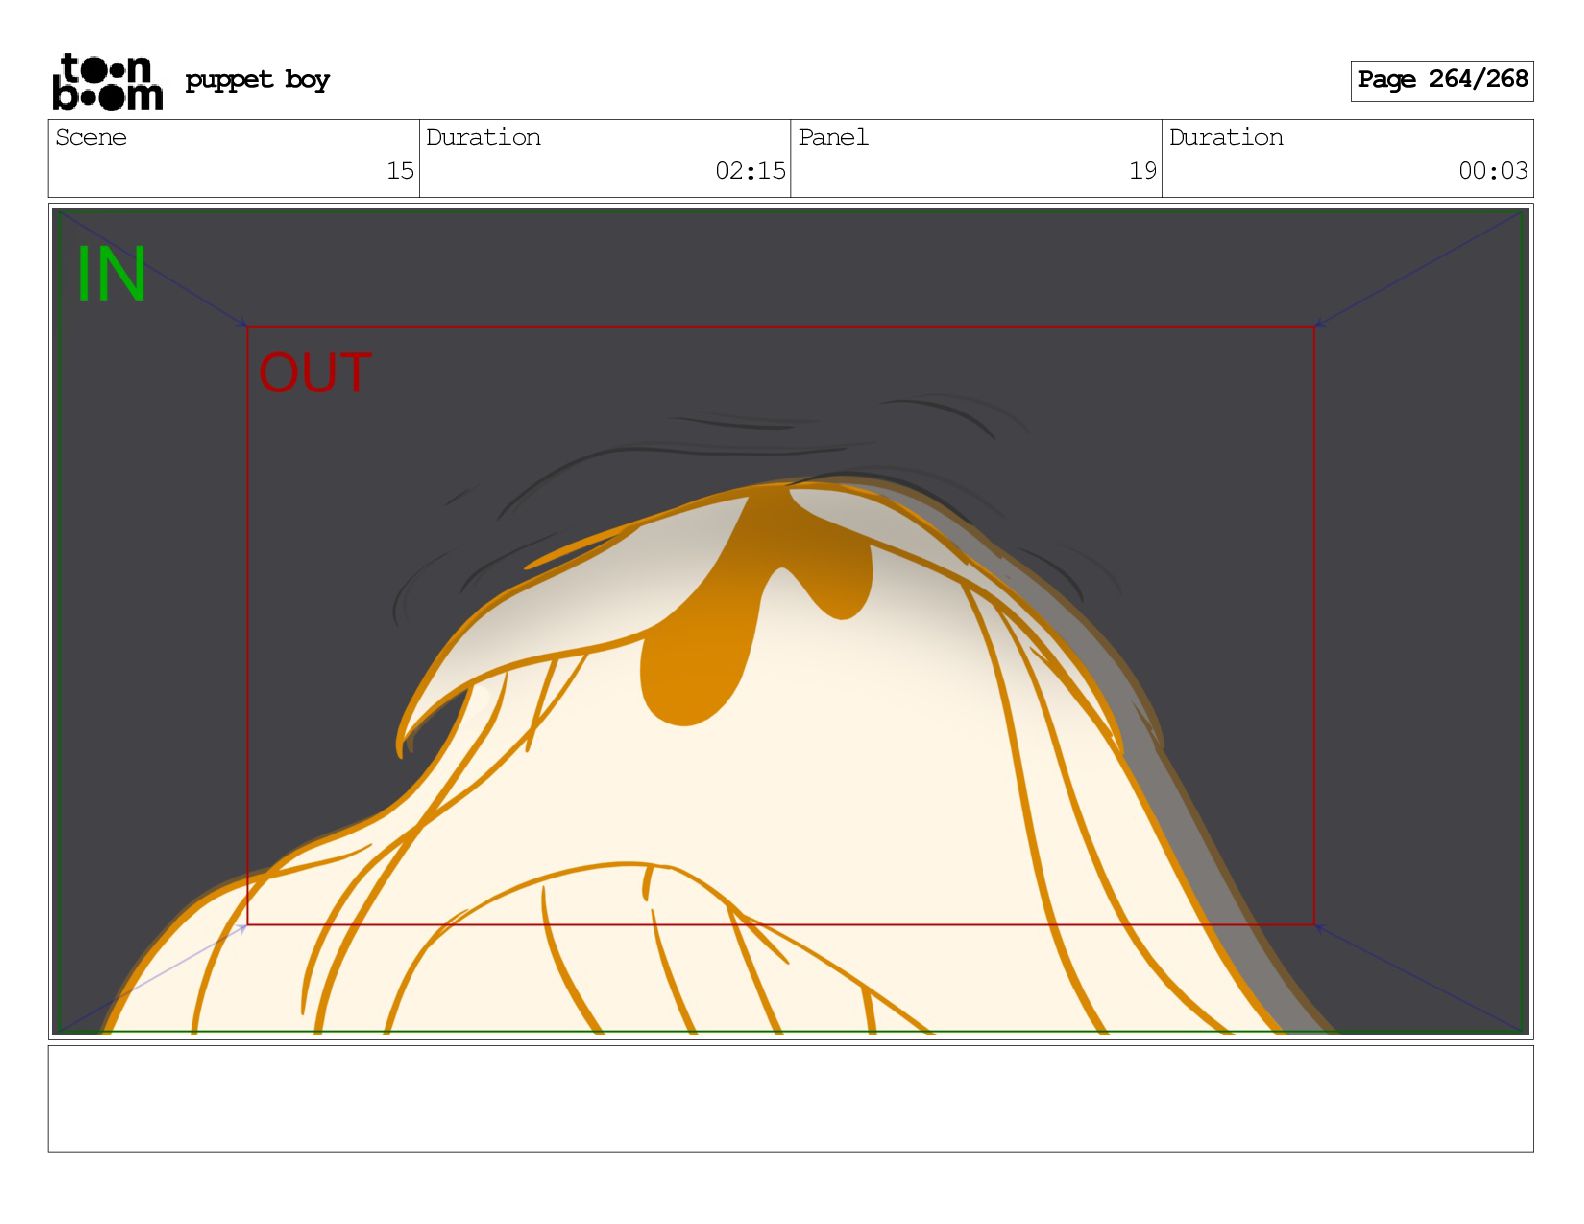
Task: Click the 'Scene' header label
Action: [91, 137]
